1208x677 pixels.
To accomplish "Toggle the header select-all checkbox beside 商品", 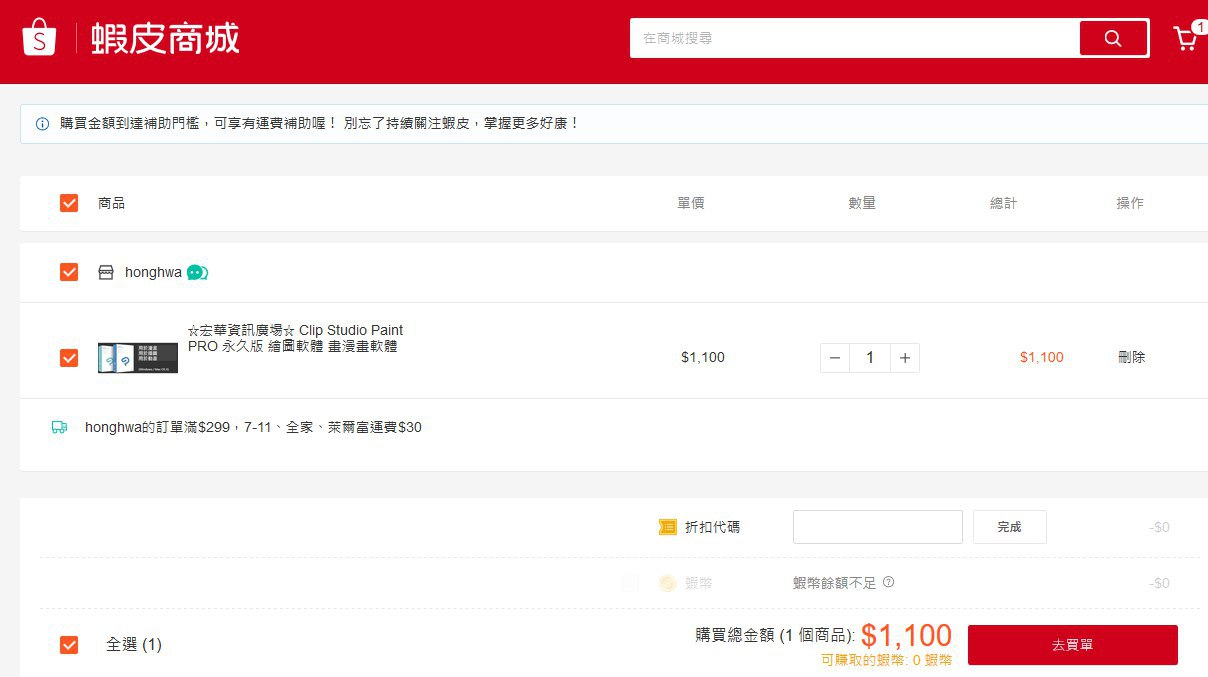I will (x=69, y=203).
